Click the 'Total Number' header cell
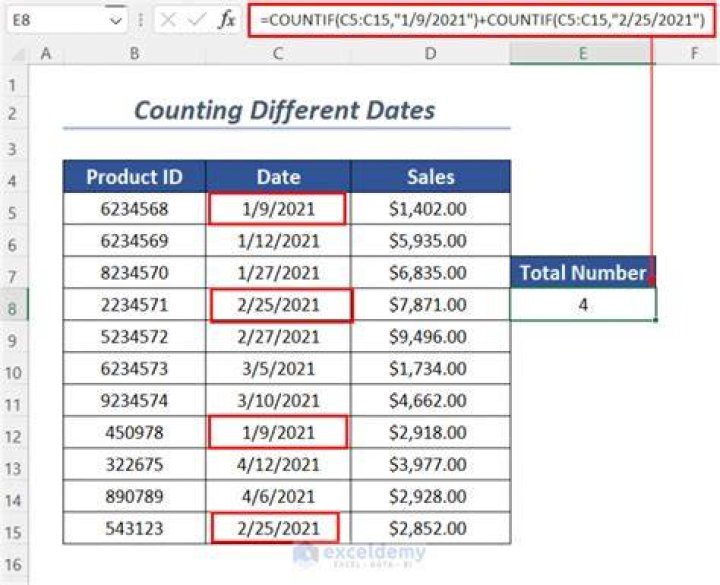 583,273
